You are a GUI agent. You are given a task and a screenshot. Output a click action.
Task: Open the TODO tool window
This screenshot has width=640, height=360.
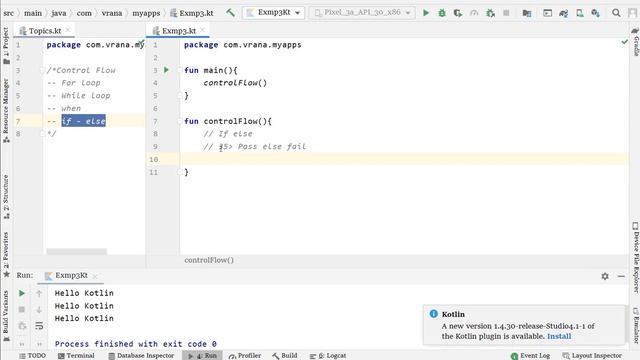(32, 356)
